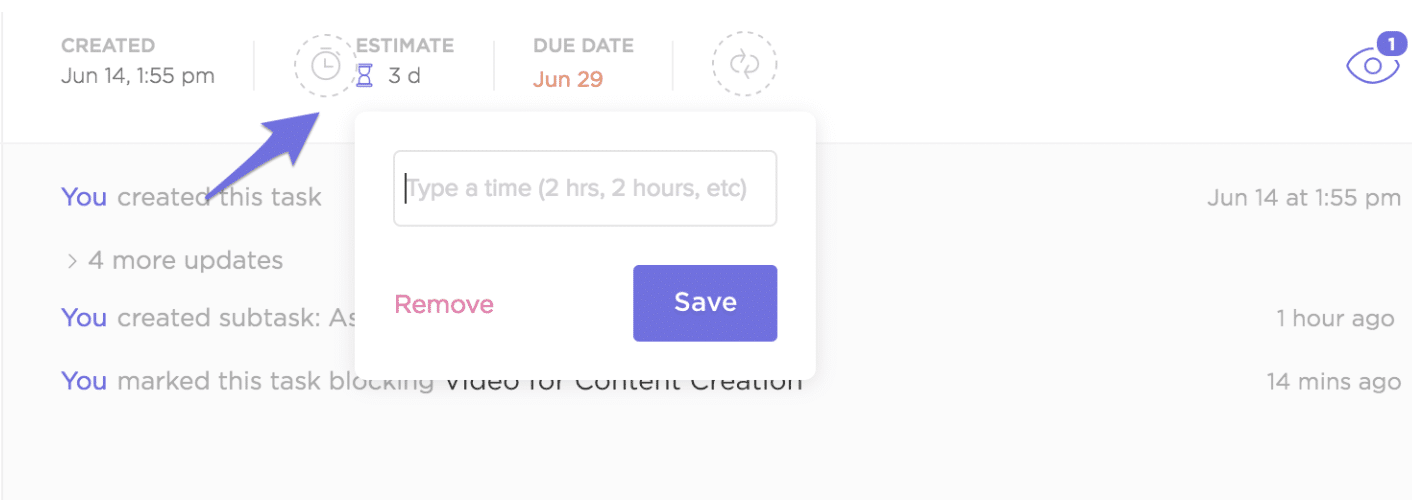Screen dimensions: 1412x500
Task: Click 'You' on the created this task entry
Action: pos(84,197)
